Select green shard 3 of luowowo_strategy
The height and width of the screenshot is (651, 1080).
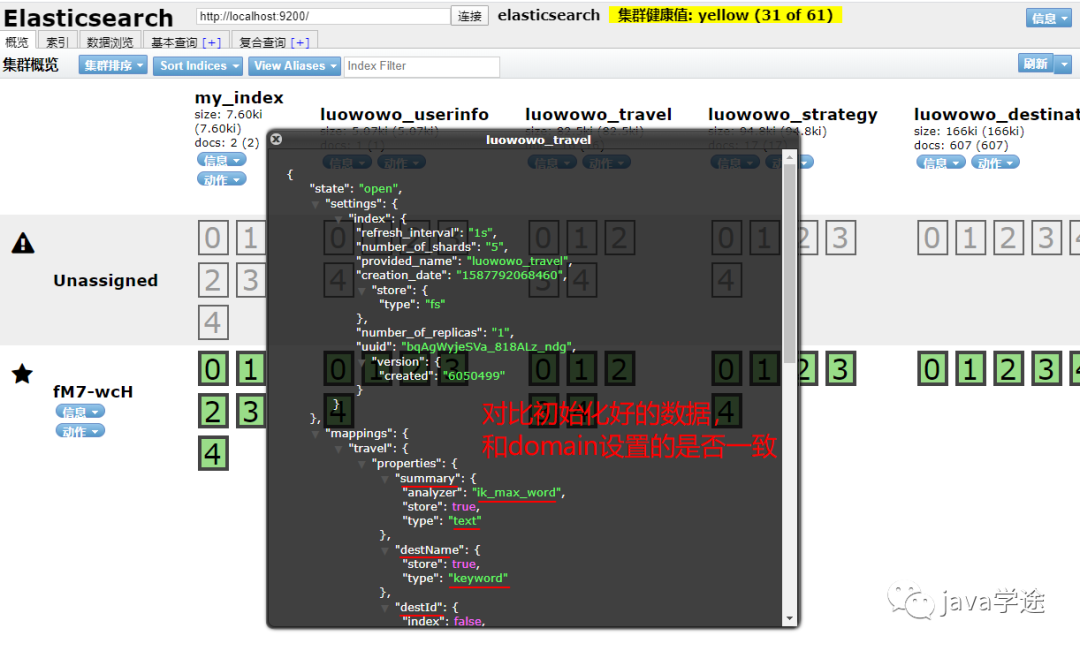coord(840,369)
